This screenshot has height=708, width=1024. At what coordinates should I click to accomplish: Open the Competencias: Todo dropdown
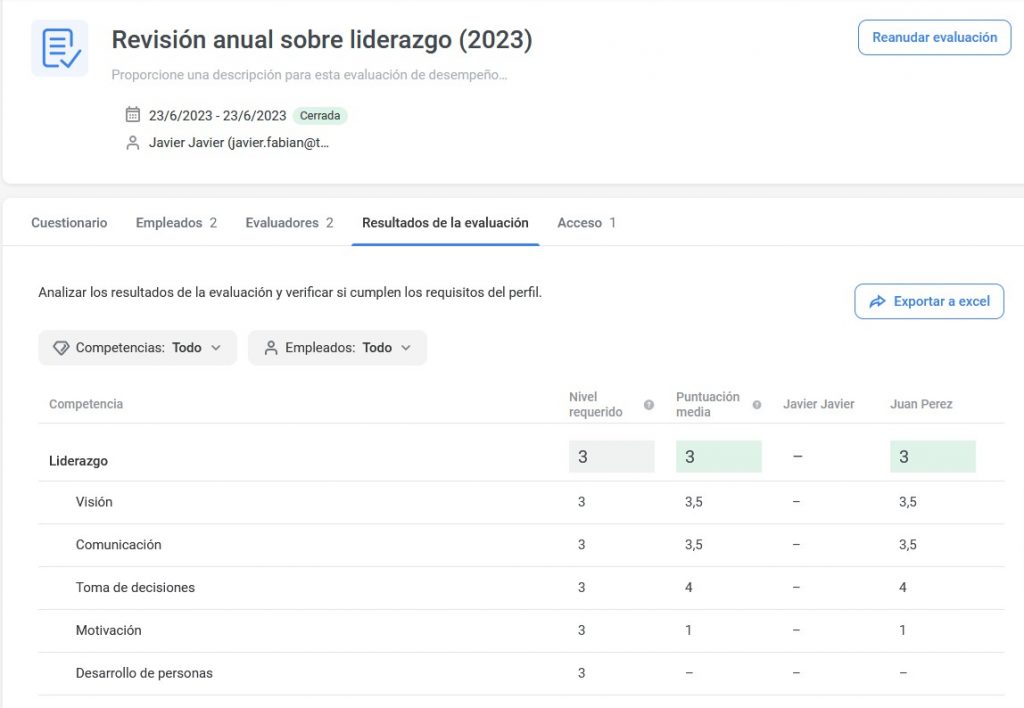point(137,347)
